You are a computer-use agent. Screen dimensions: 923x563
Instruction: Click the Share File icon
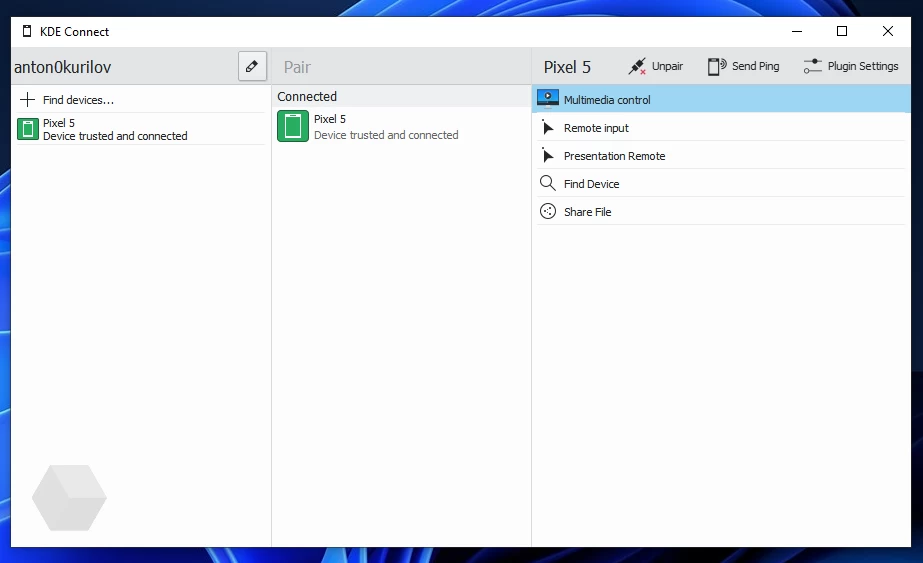(548, 212)
